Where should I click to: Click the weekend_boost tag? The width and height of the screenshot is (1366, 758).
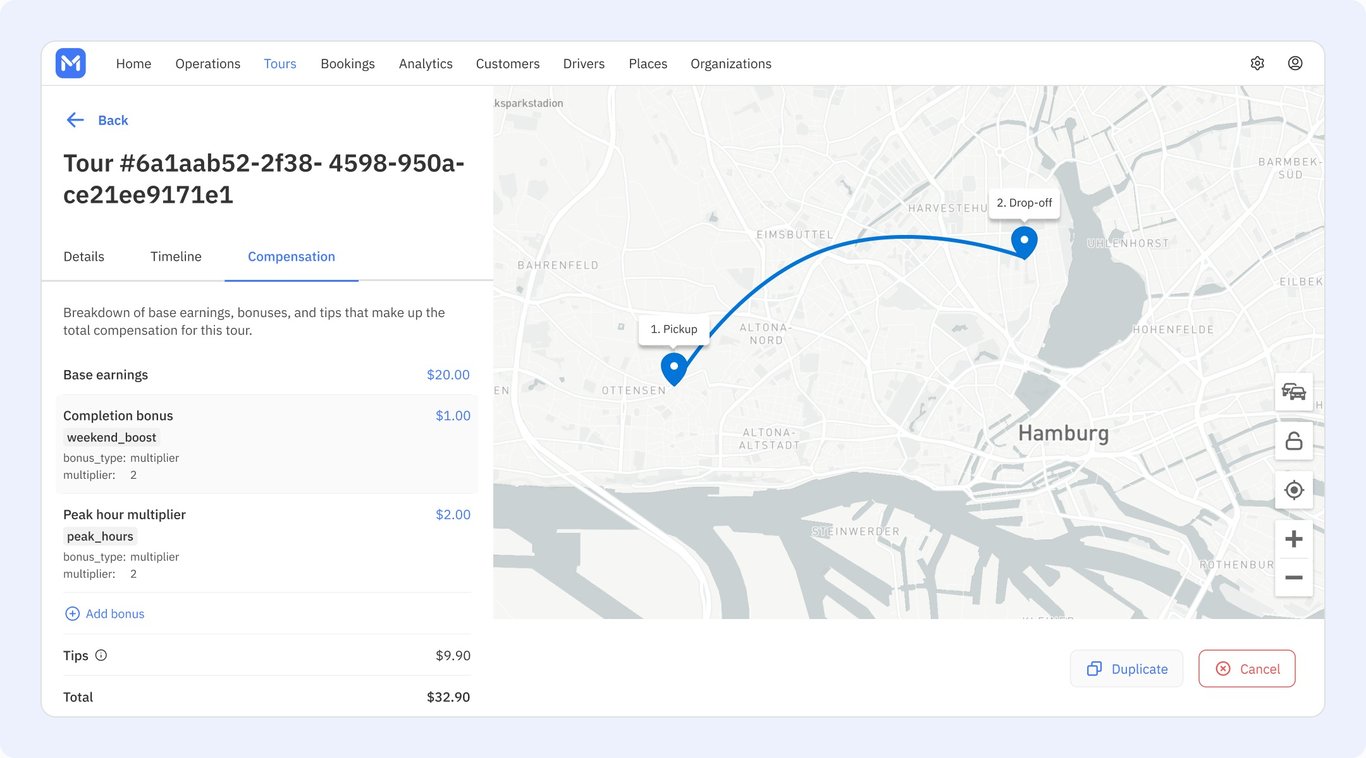coord(112,437)
